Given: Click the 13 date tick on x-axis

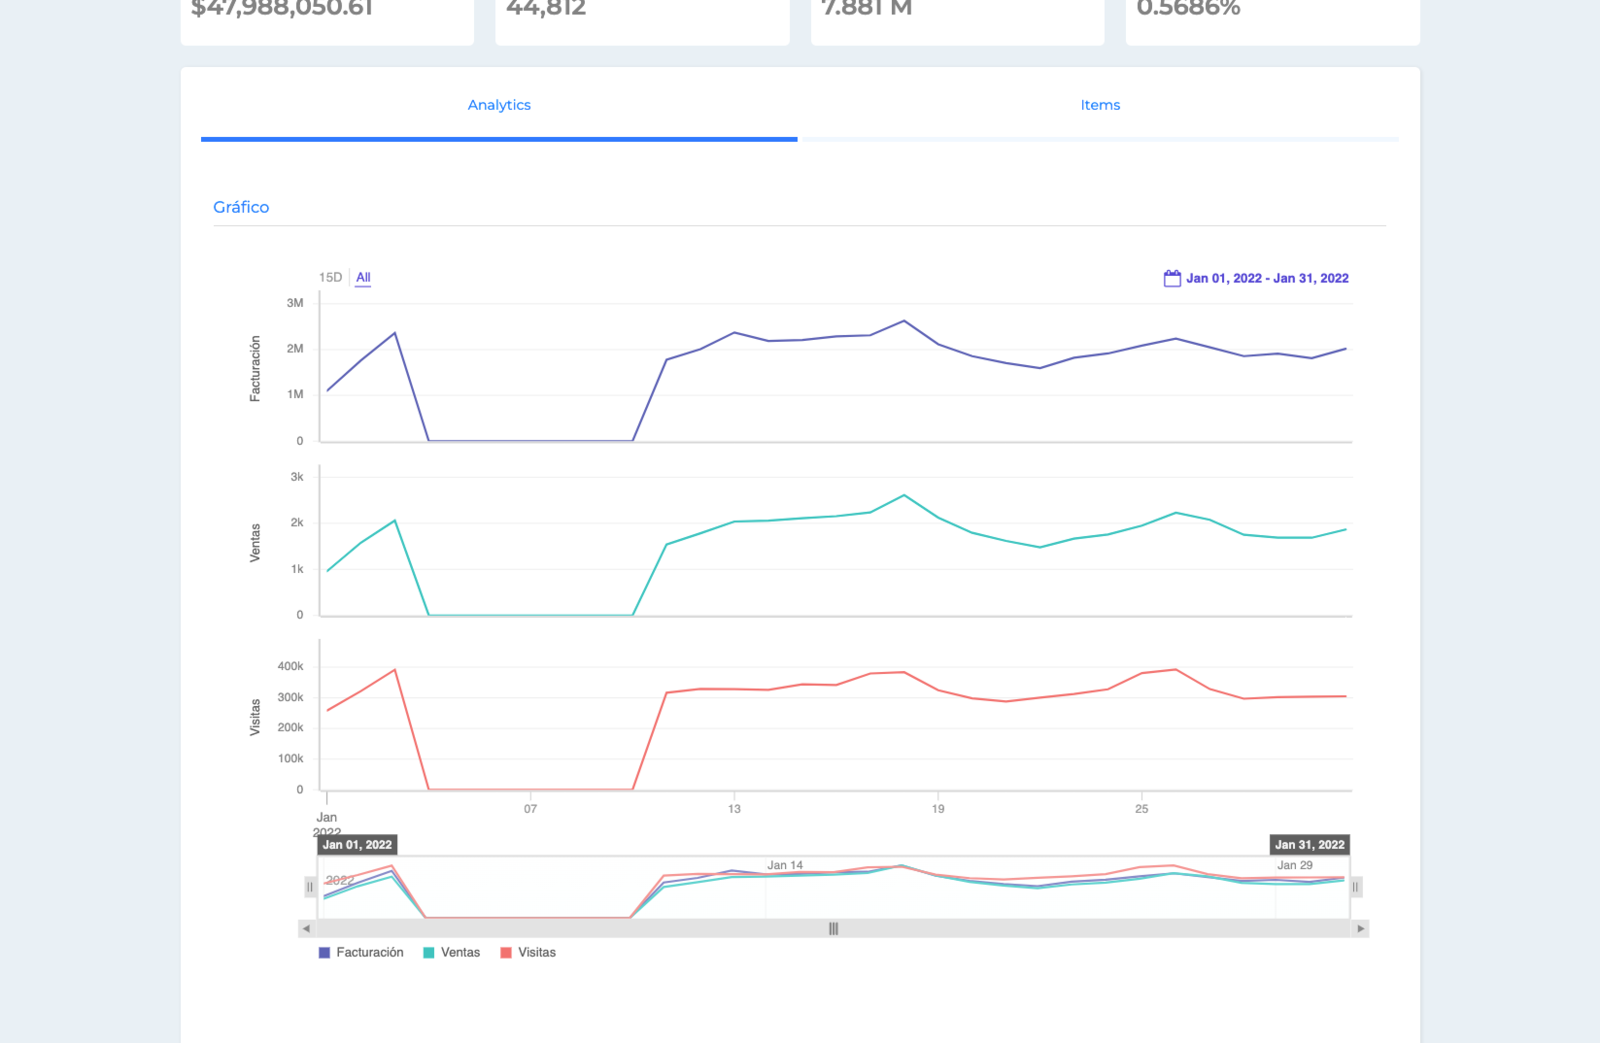Looking at the screenshot, I should pyautogui.click(x=734, y=809).
